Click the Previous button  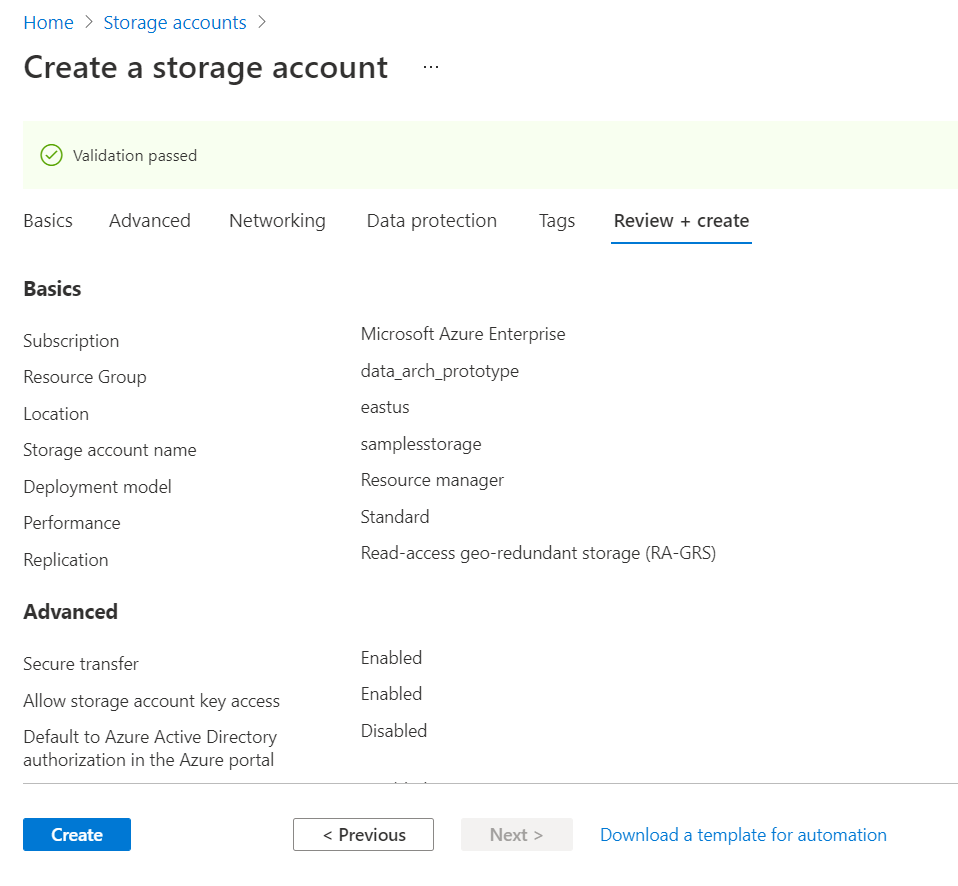point(363,835)
